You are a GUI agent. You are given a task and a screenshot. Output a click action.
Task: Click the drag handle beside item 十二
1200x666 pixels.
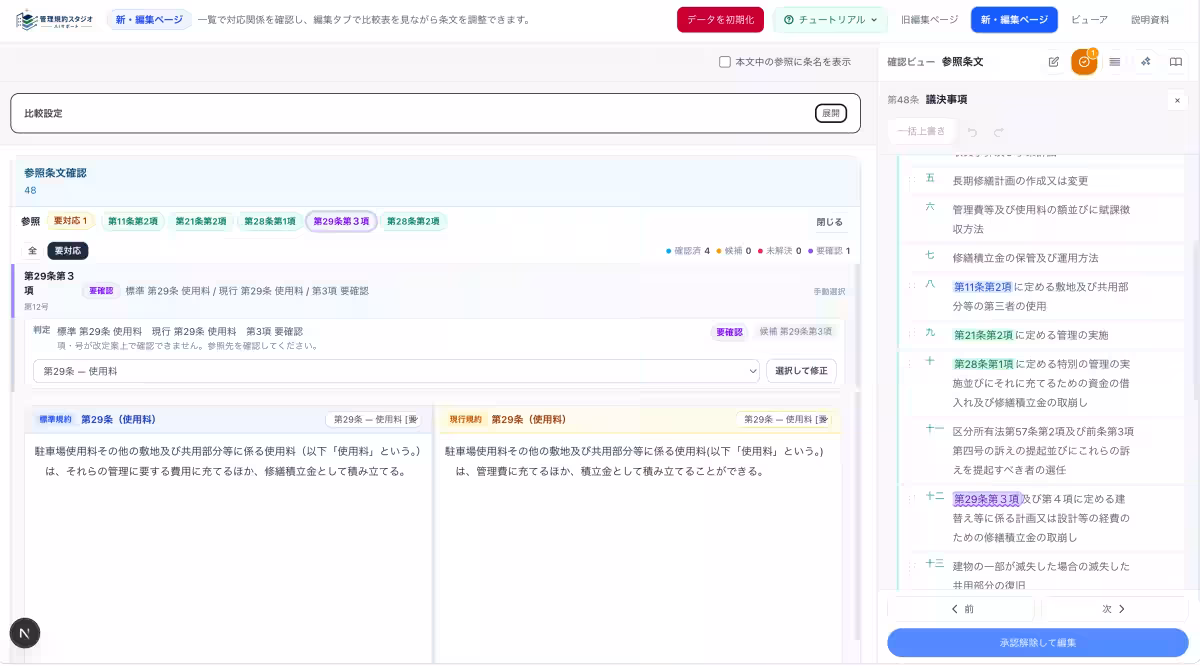point(910,497)
